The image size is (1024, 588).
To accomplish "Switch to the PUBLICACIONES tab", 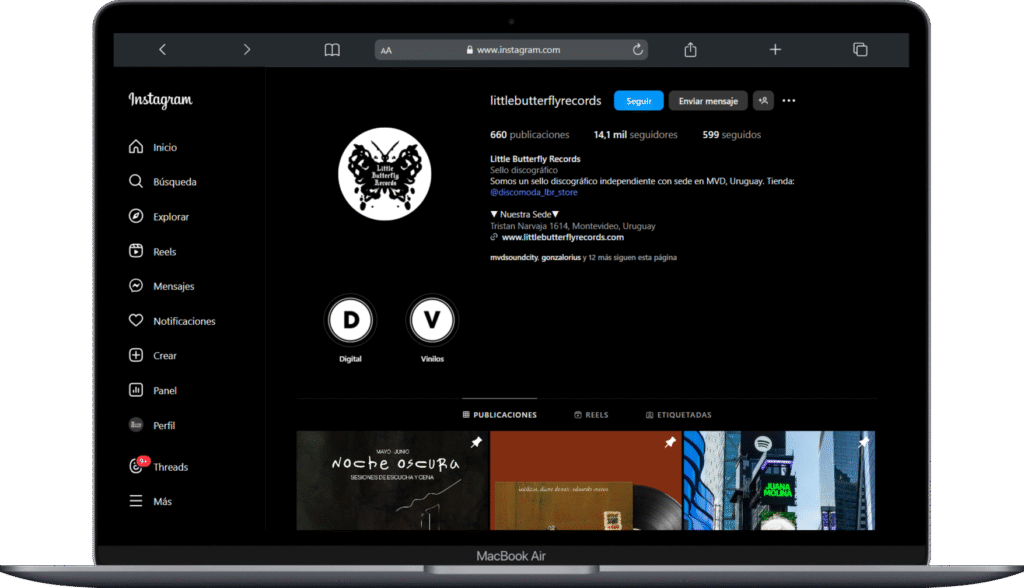I will click(500, 415).
